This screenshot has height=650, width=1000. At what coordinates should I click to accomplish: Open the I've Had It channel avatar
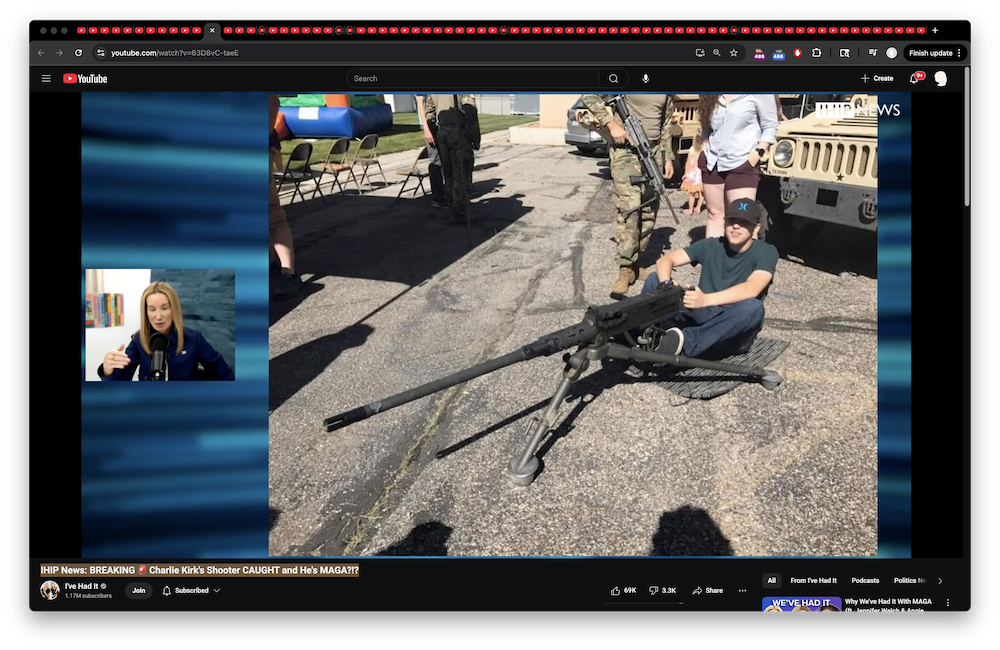pyautogui.click(x=49, y=590)
